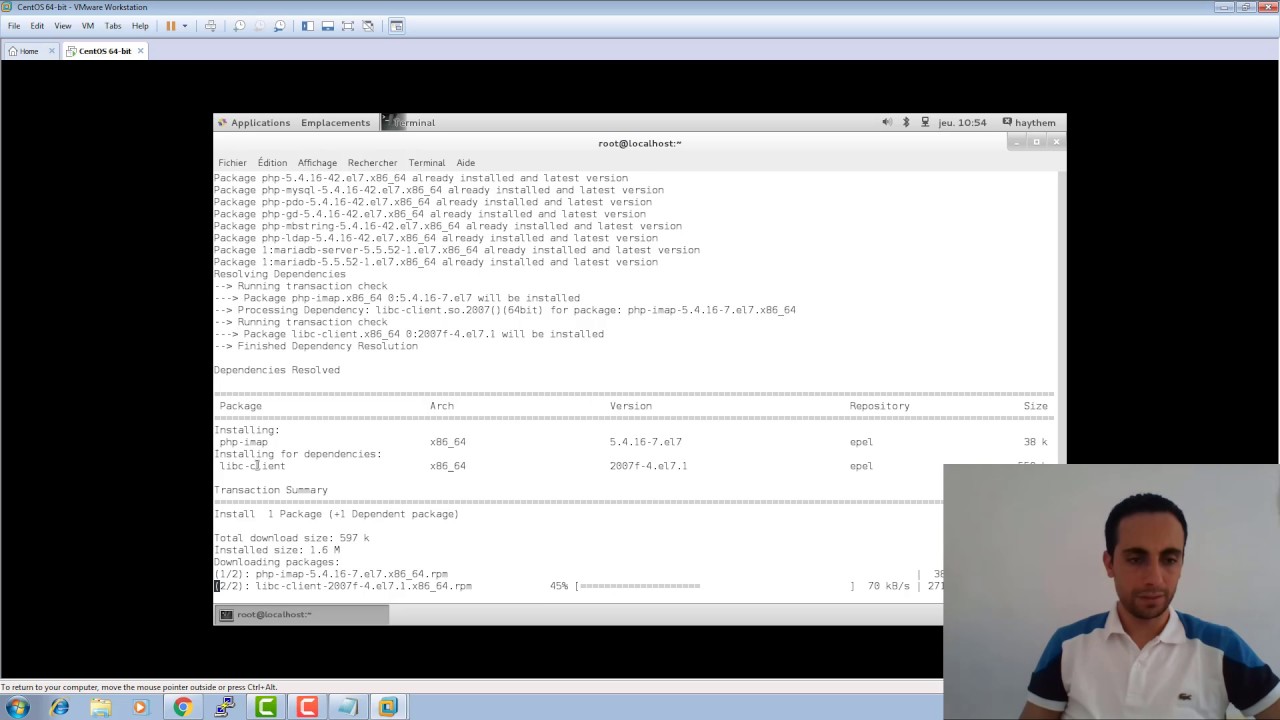This screenshot has width=1280, height=720.
Task: Pause the virtual machine with the suspend icon
Action: [x=171, y=26]
